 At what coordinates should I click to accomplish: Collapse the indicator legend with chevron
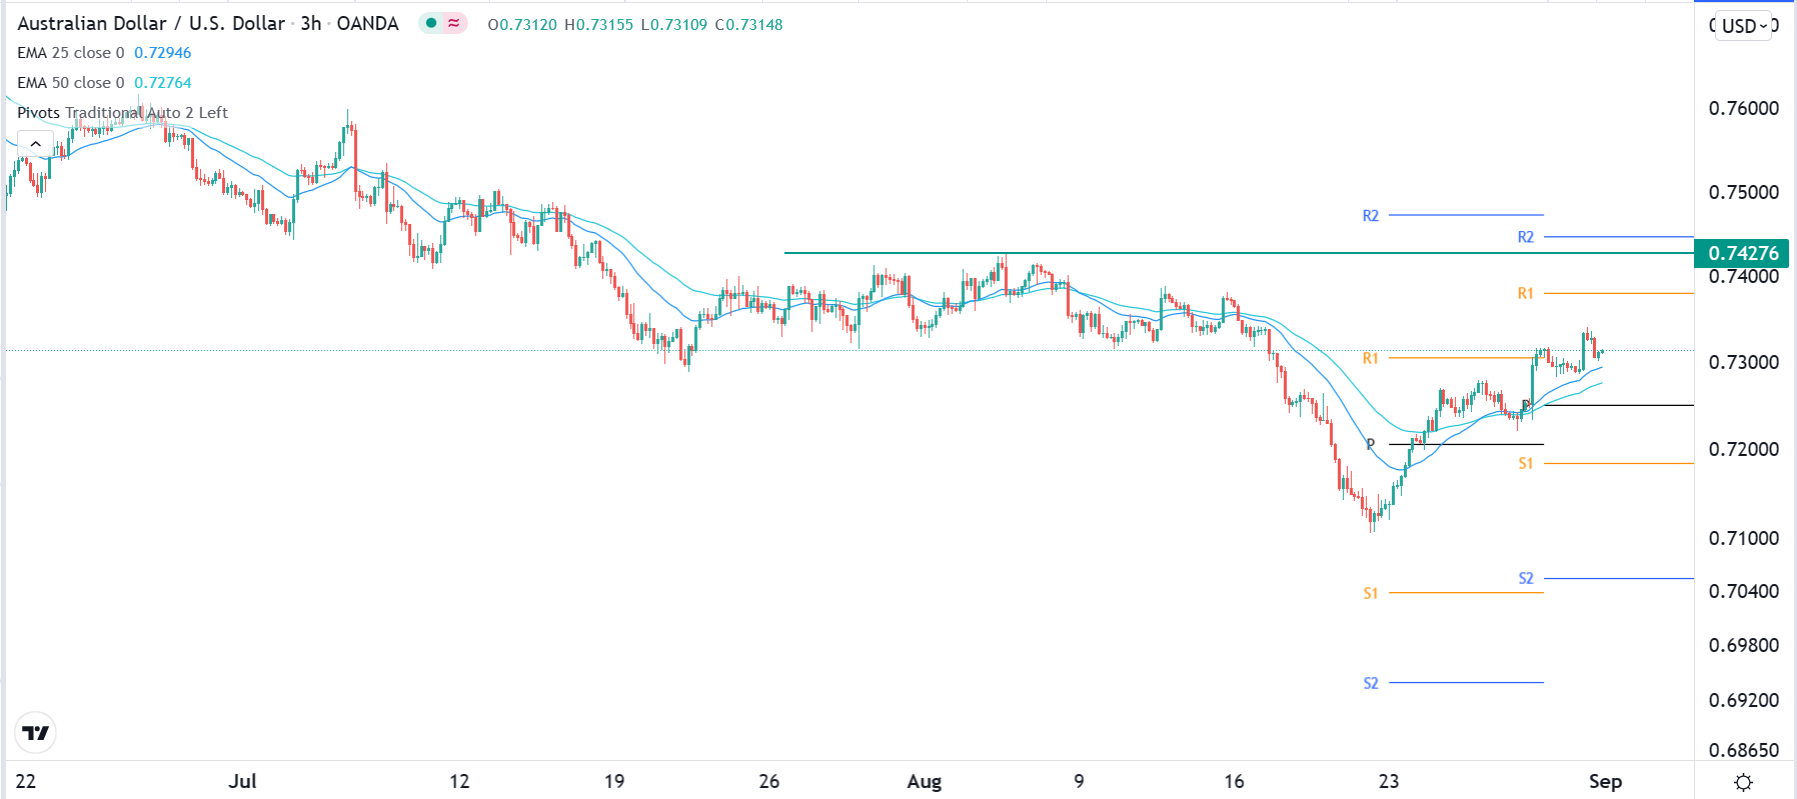click(35, 144)
